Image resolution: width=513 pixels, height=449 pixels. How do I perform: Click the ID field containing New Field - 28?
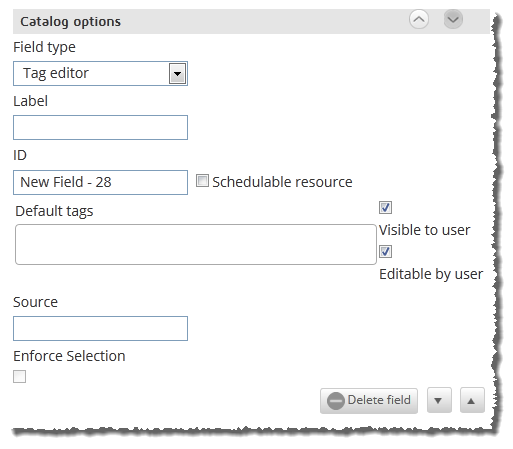pos(100,182)
